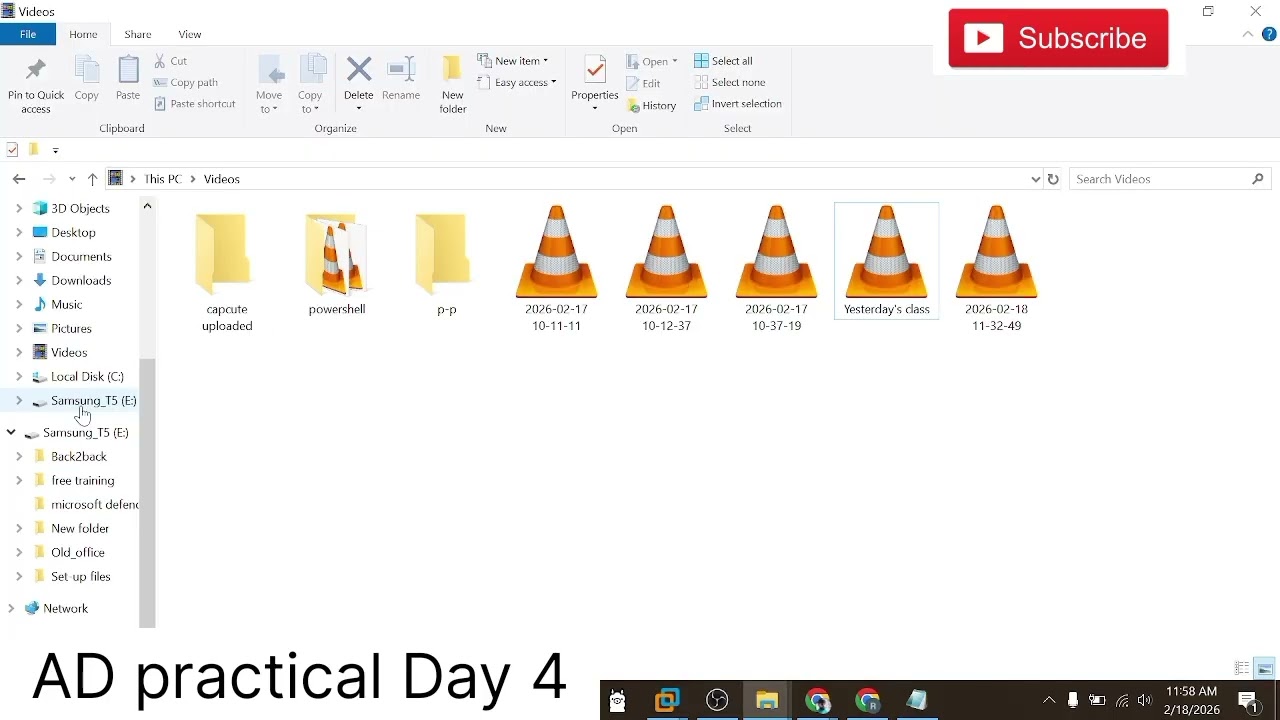Open the notification center icon

coord(1249,701)
